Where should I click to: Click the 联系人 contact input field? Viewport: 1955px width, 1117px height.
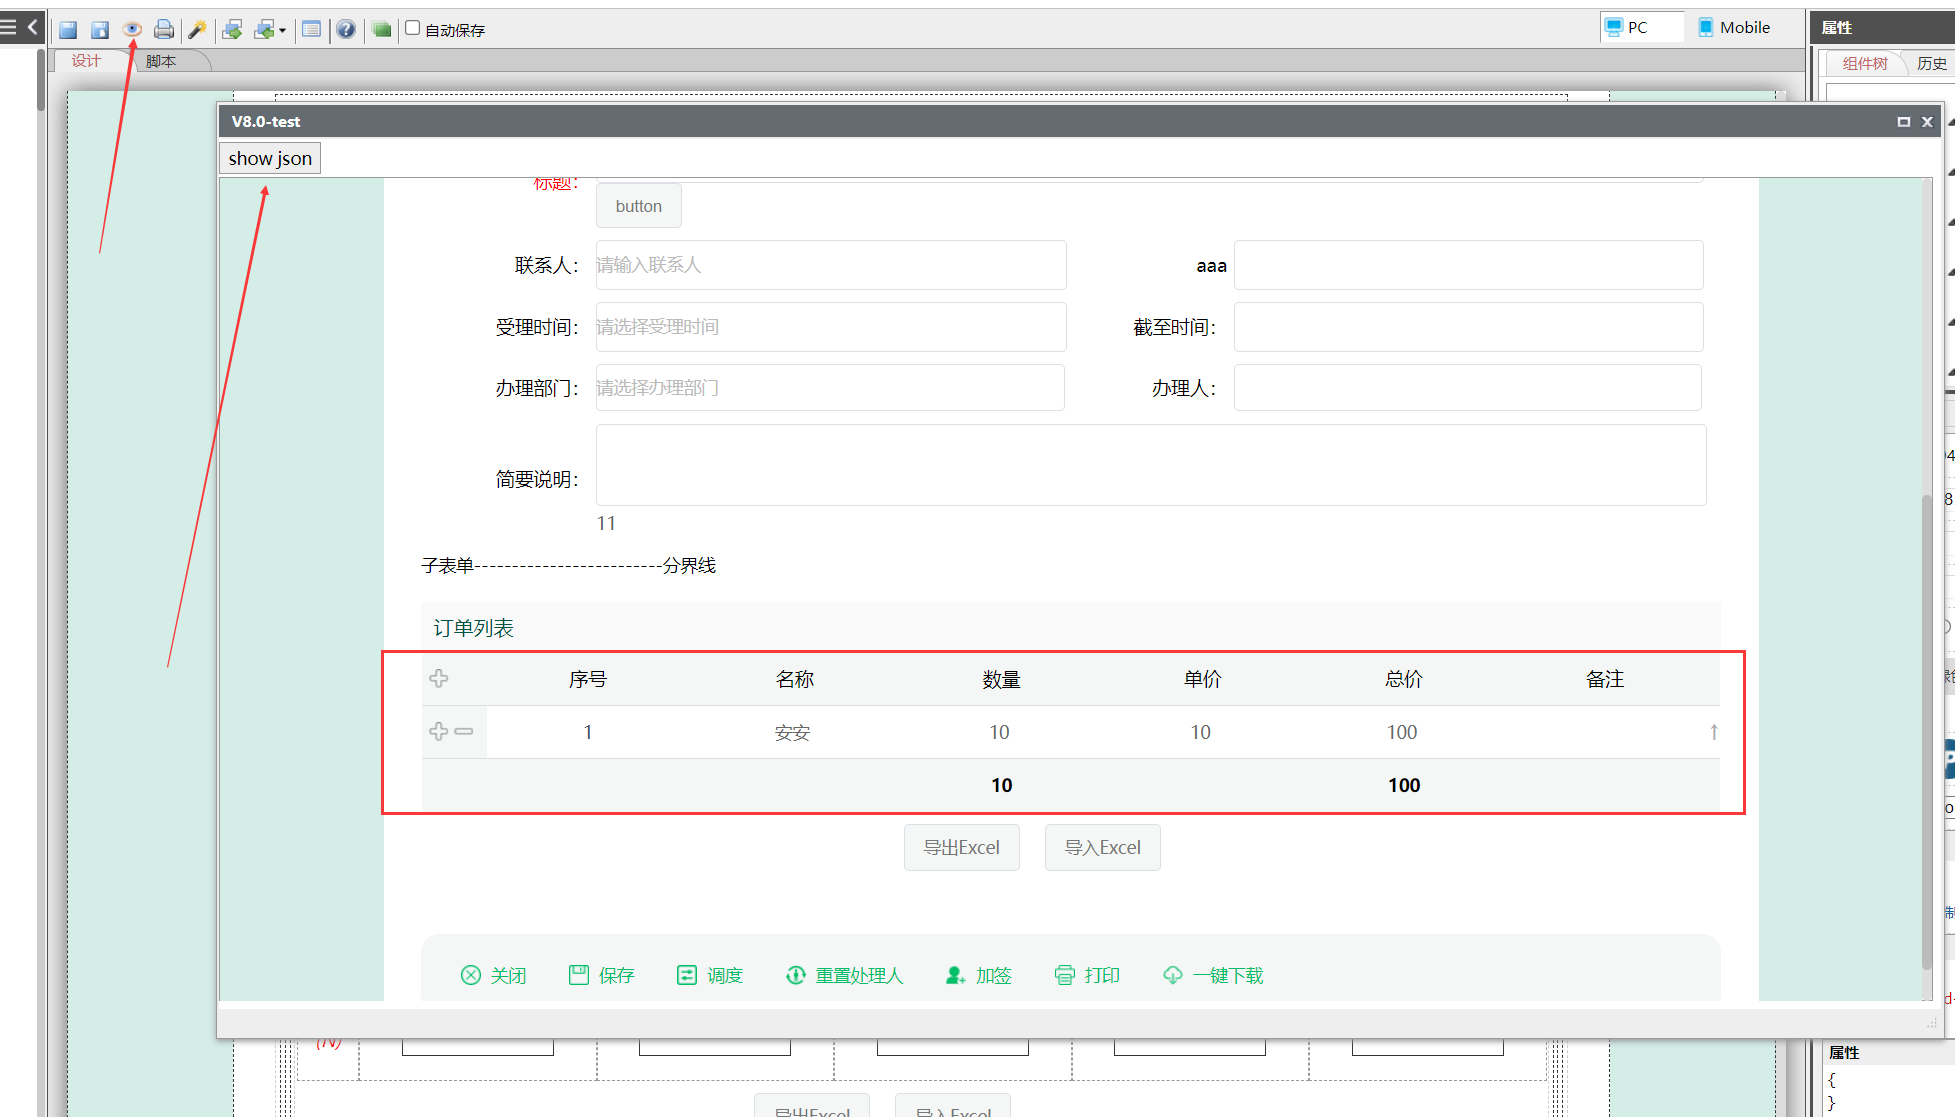(830, 265)
